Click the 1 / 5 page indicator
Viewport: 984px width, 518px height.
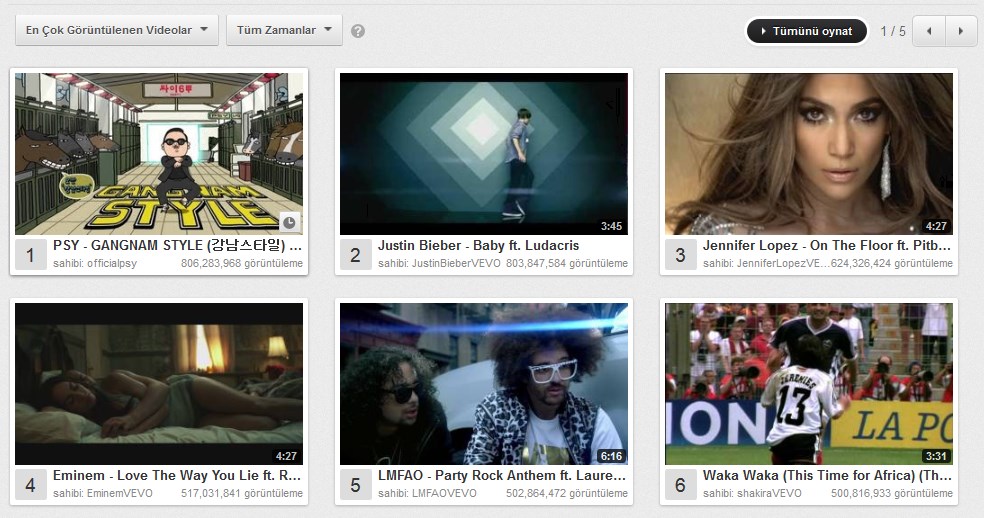tap(893, 31)
